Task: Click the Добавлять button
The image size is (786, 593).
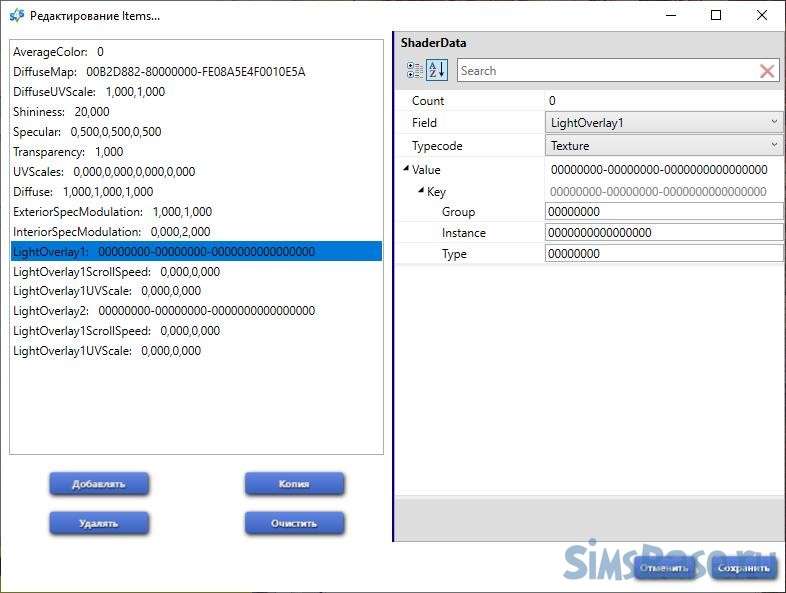Action: (99, 484)
